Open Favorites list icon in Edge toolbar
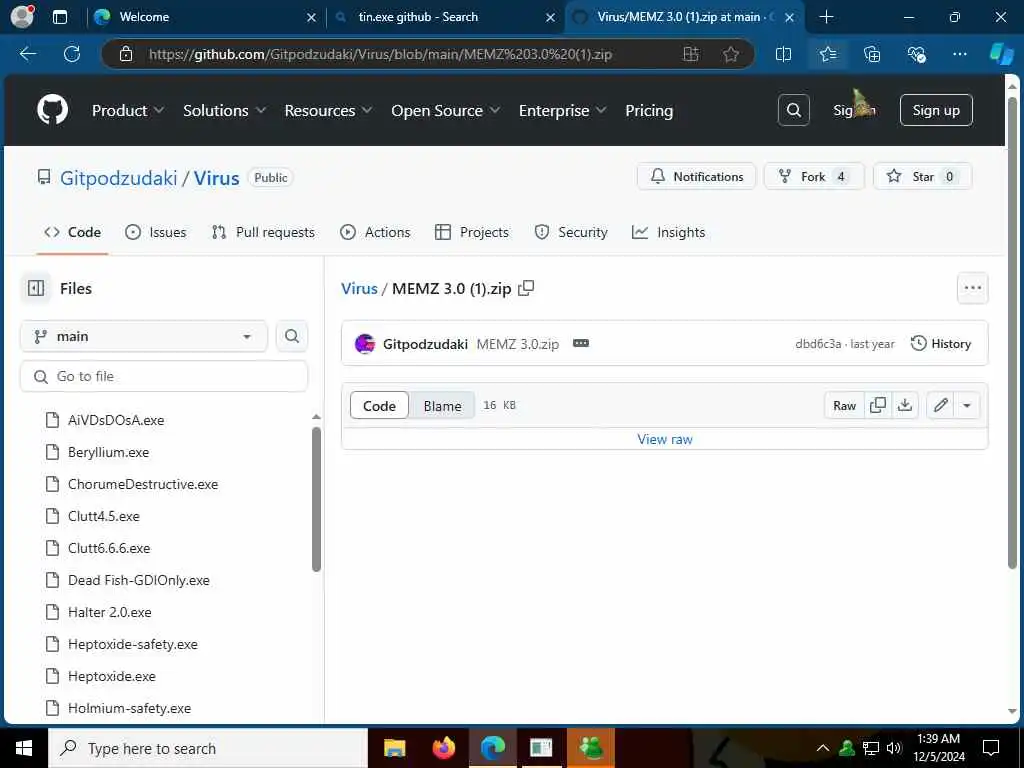Image resolution: width=1024 pixels, height=768 pixels. 827,54
